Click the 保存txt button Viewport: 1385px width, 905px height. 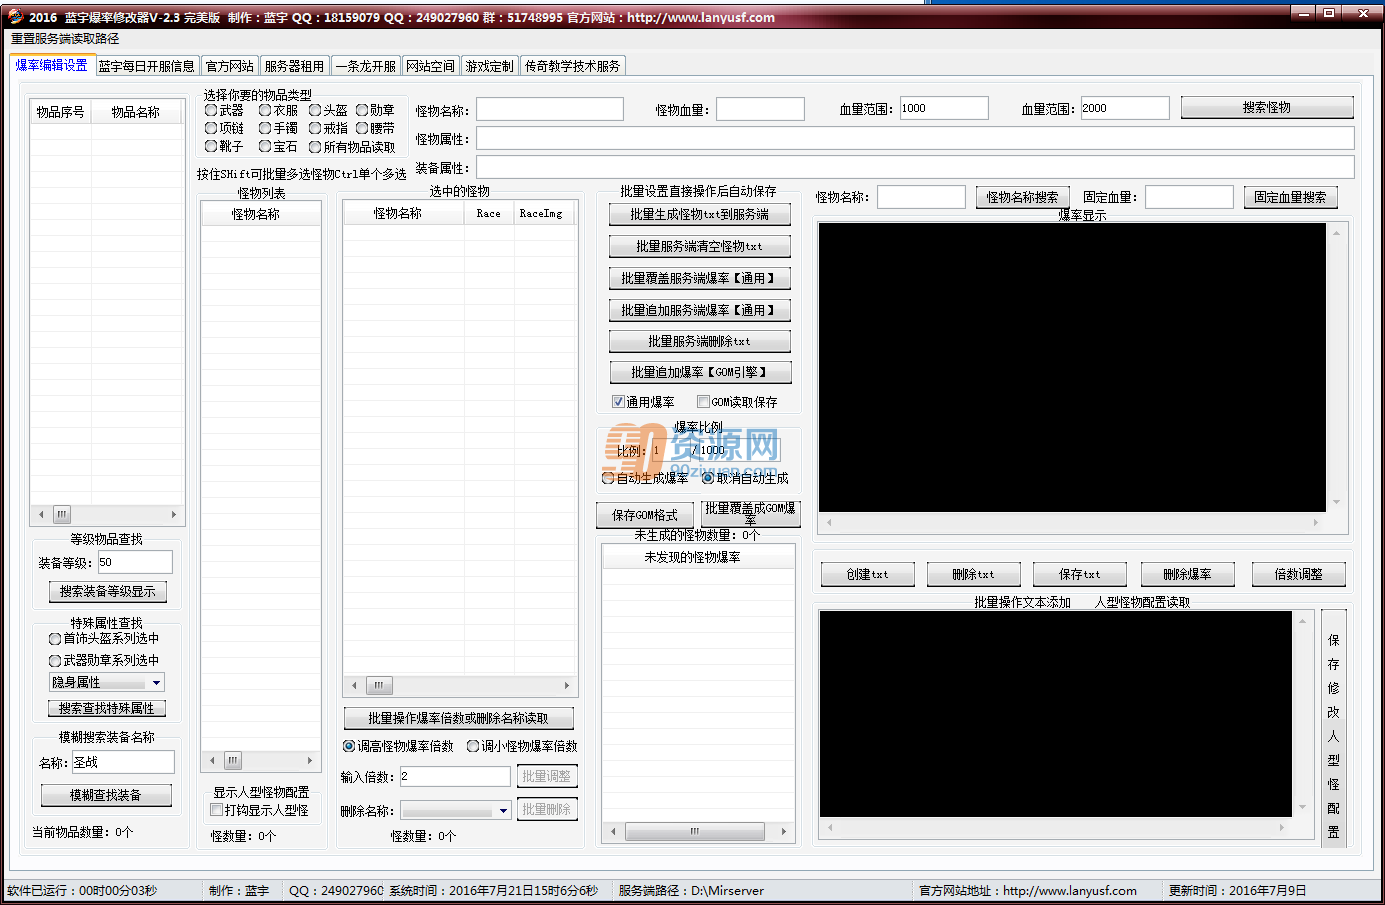pos(1080,574)
